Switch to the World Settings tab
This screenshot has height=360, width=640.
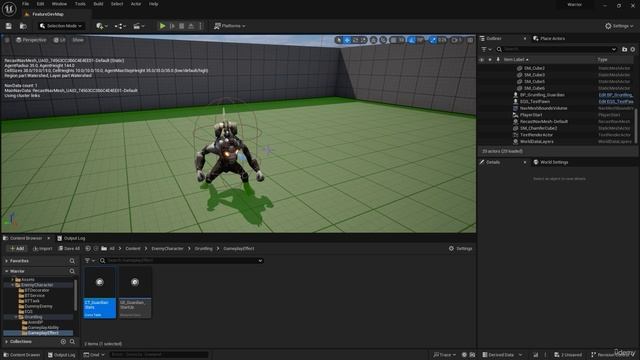click(x=551, y=162)
